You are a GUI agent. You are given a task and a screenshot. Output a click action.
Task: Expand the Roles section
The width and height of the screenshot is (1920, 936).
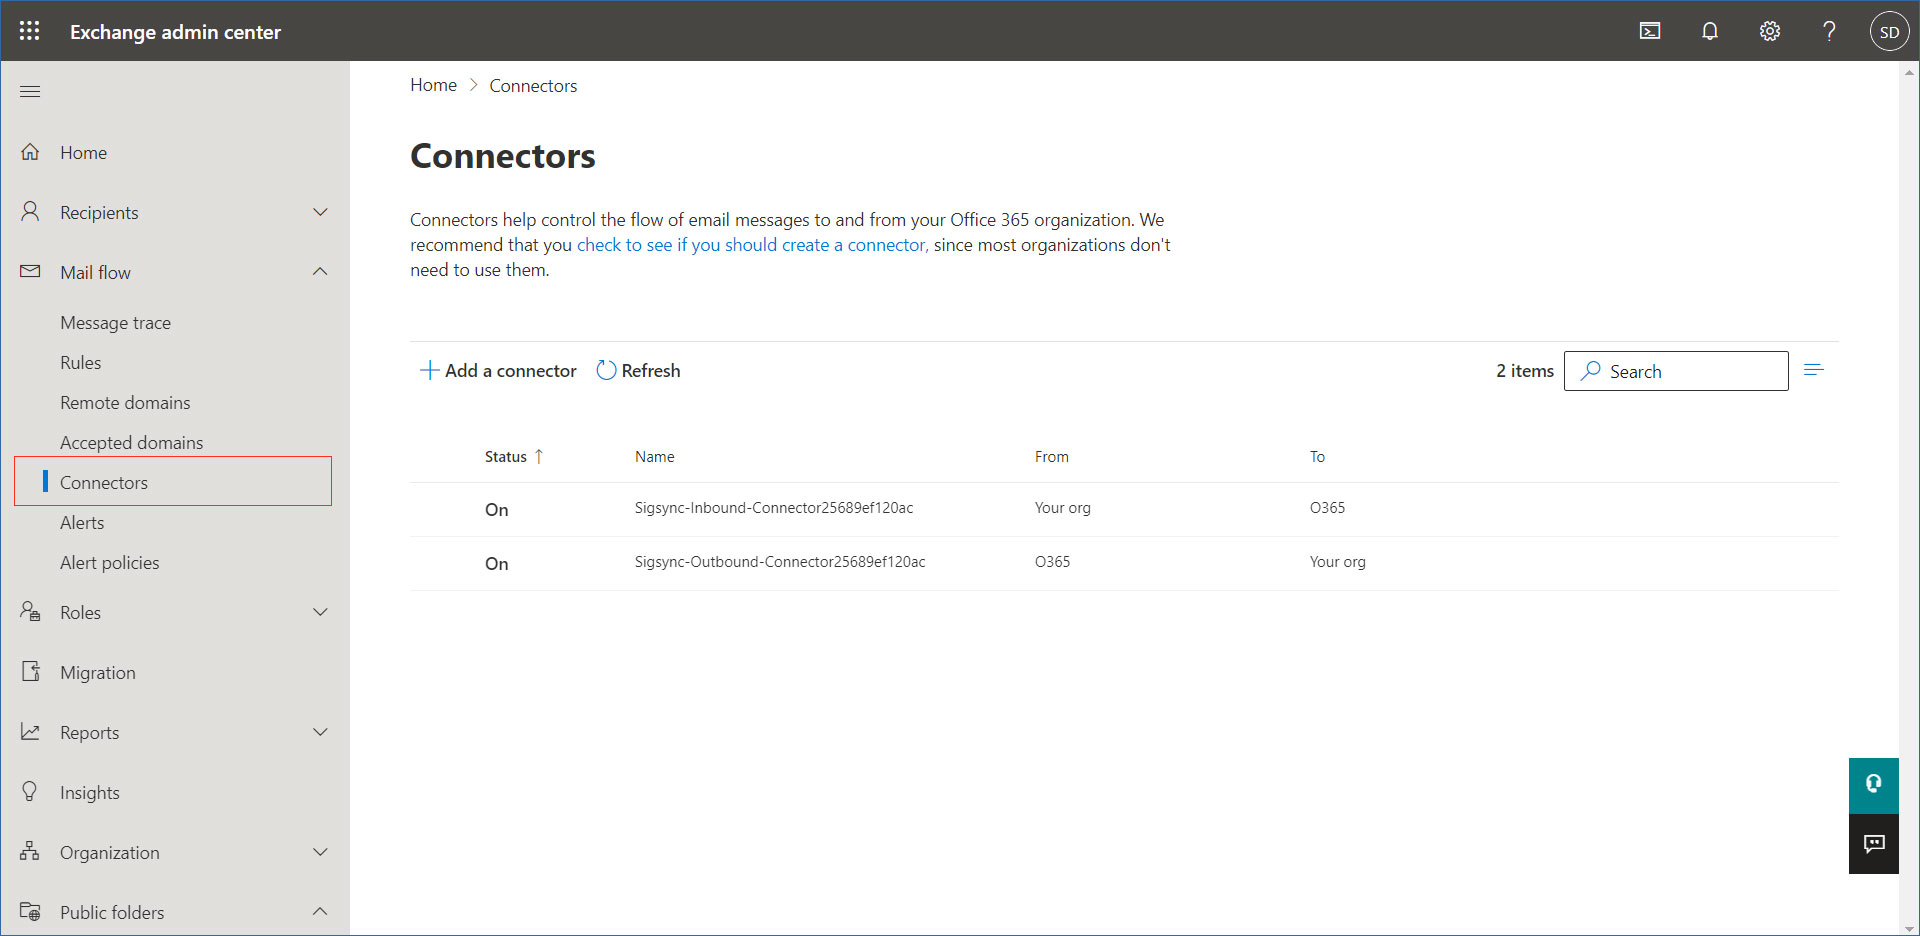320,612
